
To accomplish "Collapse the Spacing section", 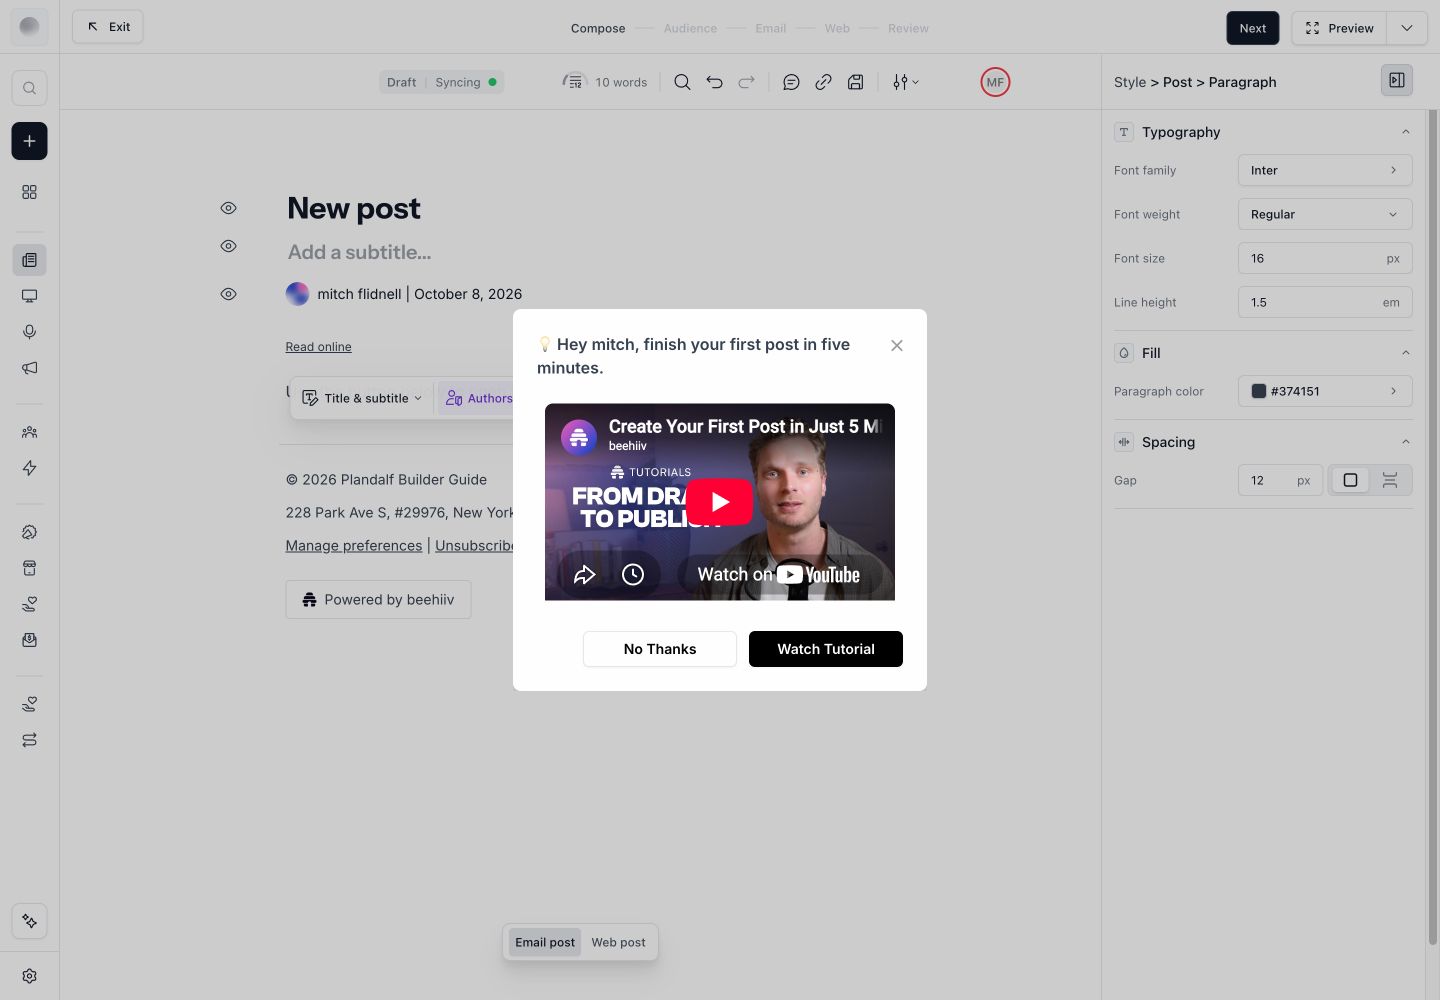I will [x=1406, y=442].
